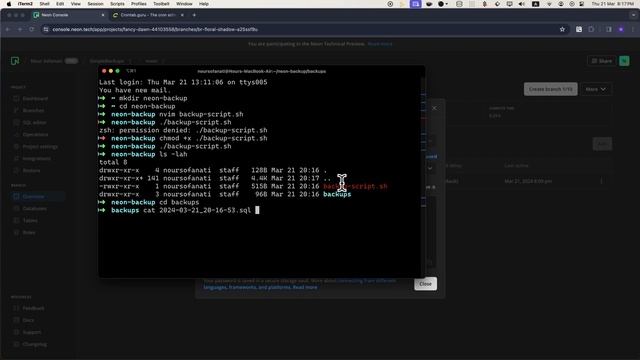Click the site info icon in address bar
The width and height of the screenshot is (640, 360).
point(46,29)
